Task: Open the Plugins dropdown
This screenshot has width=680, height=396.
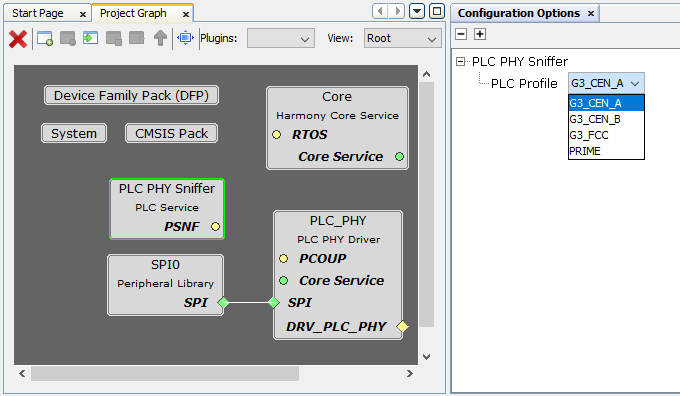Action: click(x=281, y=39)
